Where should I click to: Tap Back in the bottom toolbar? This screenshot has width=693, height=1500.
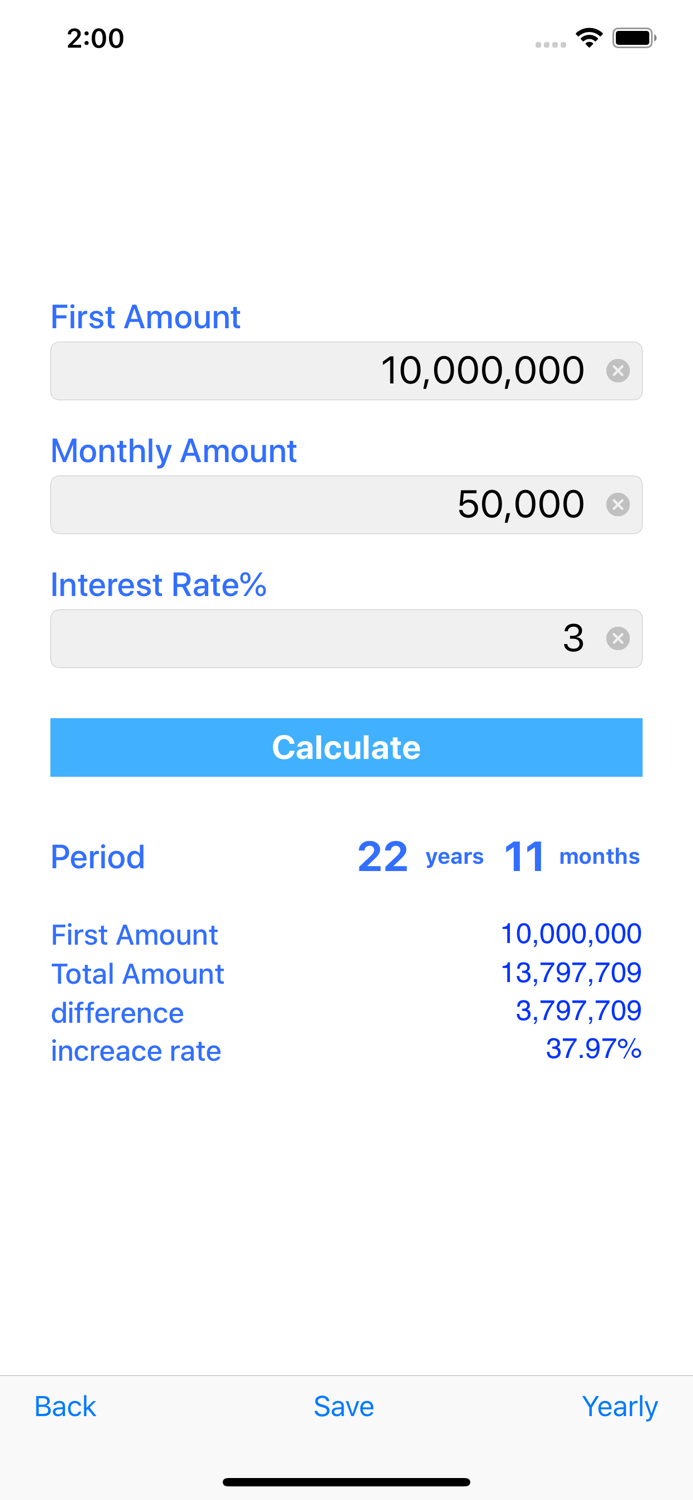(64, 1406)
